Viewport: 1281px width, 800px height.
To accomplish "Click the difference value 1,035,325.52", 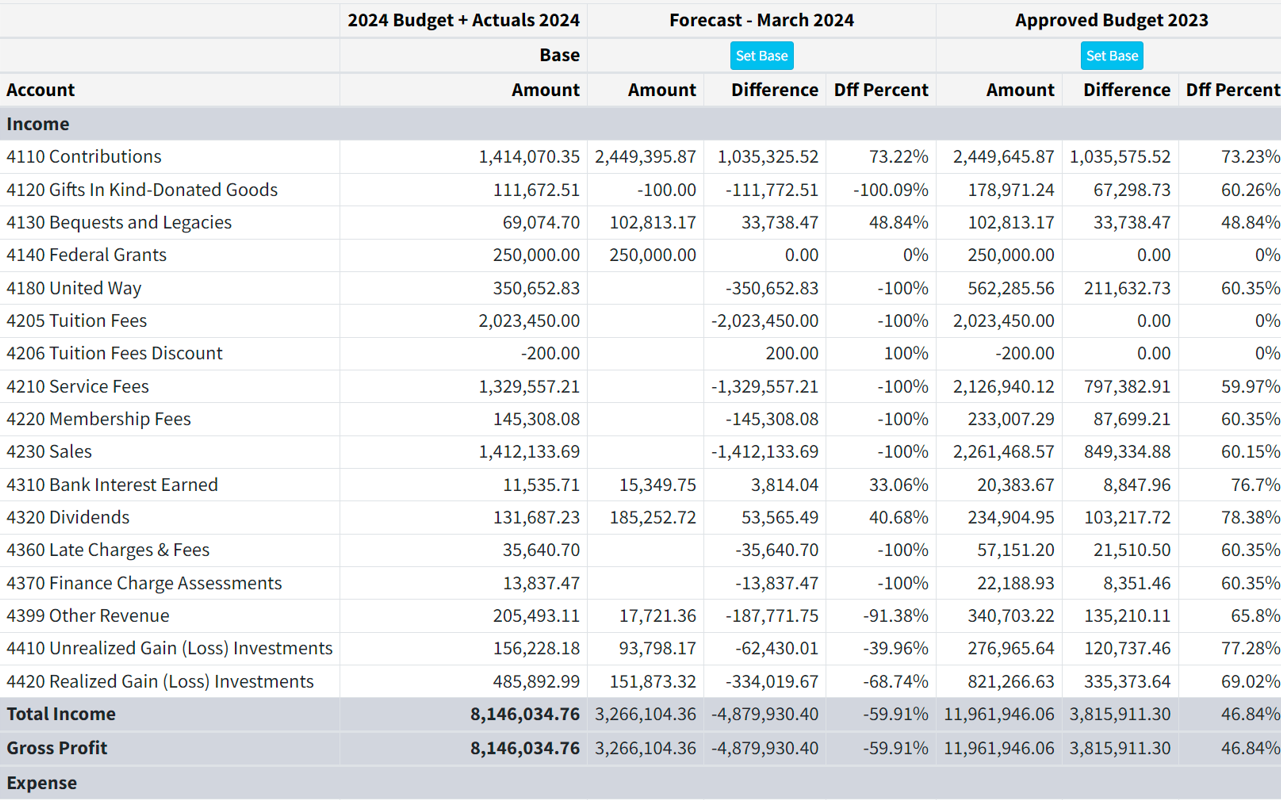I will (x=768, y=157).
